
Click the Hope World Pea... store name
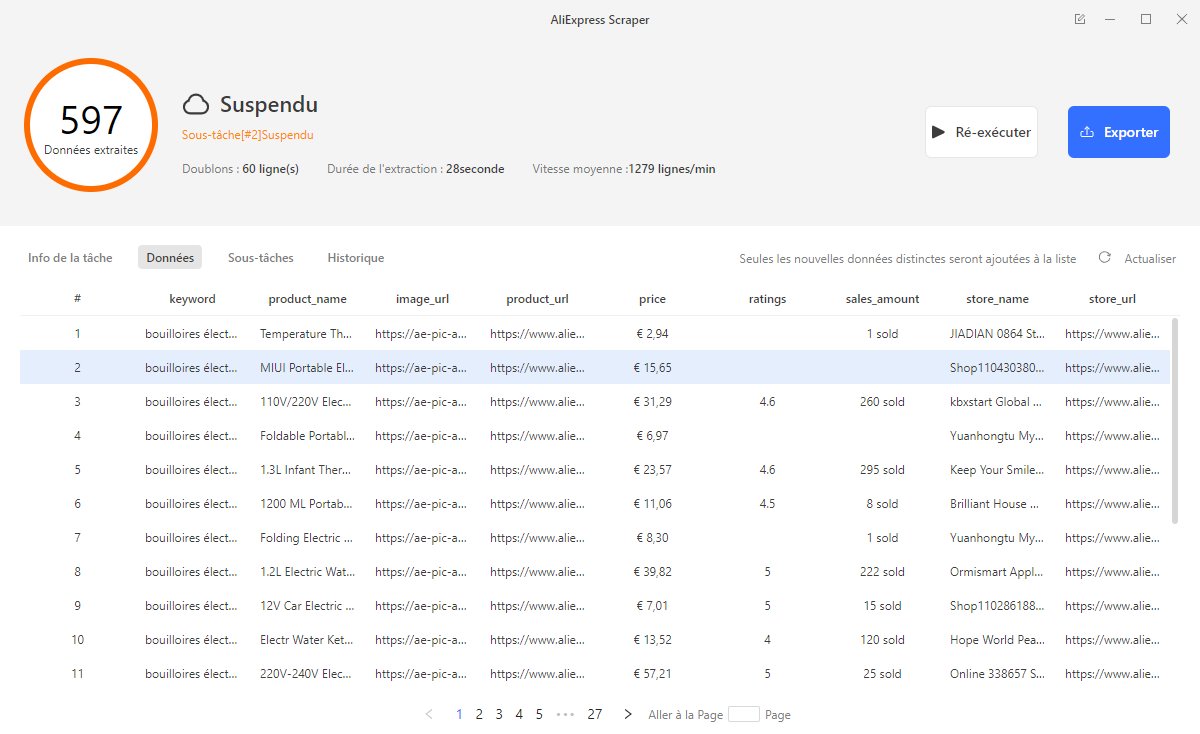[x=997, y=640]
